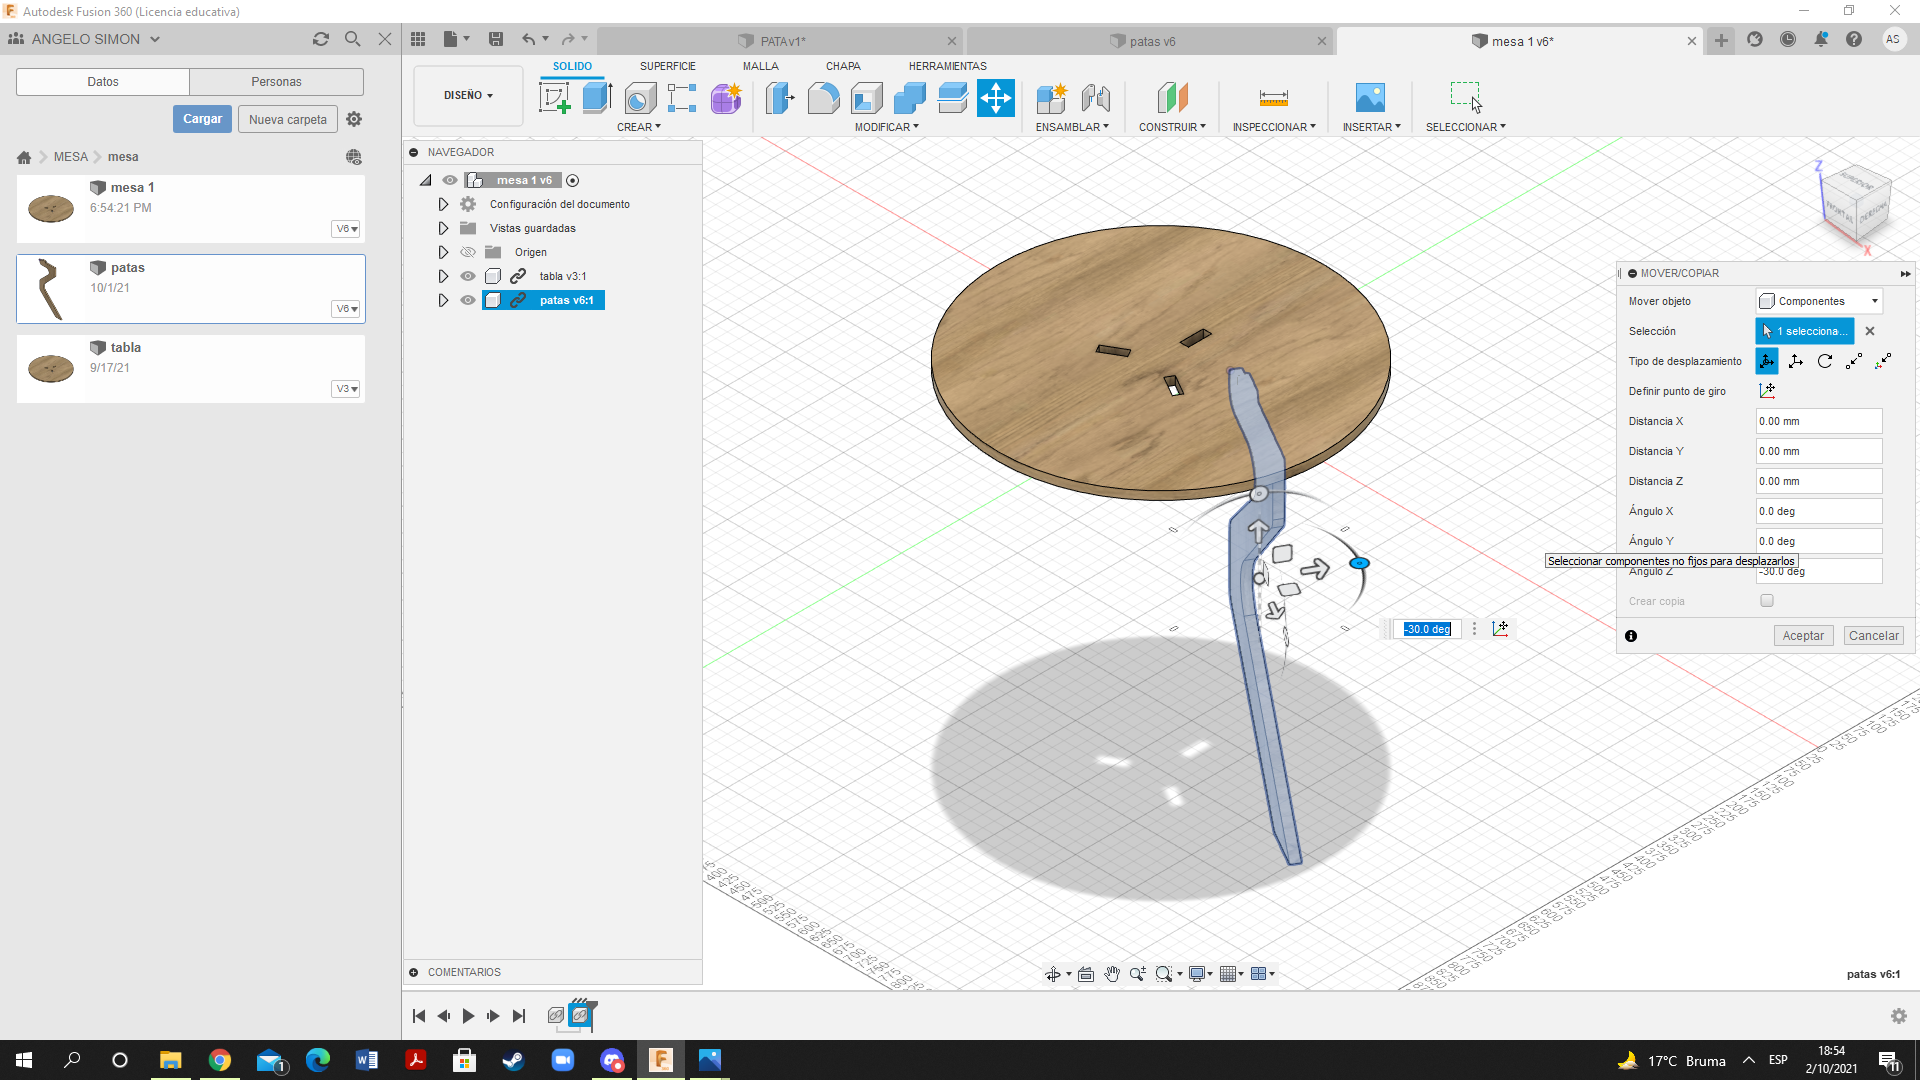The height and width of the screenshot is (1080, 1920).
Task: Toggle Crear copia checkbox
Action: pos(1767,601)
